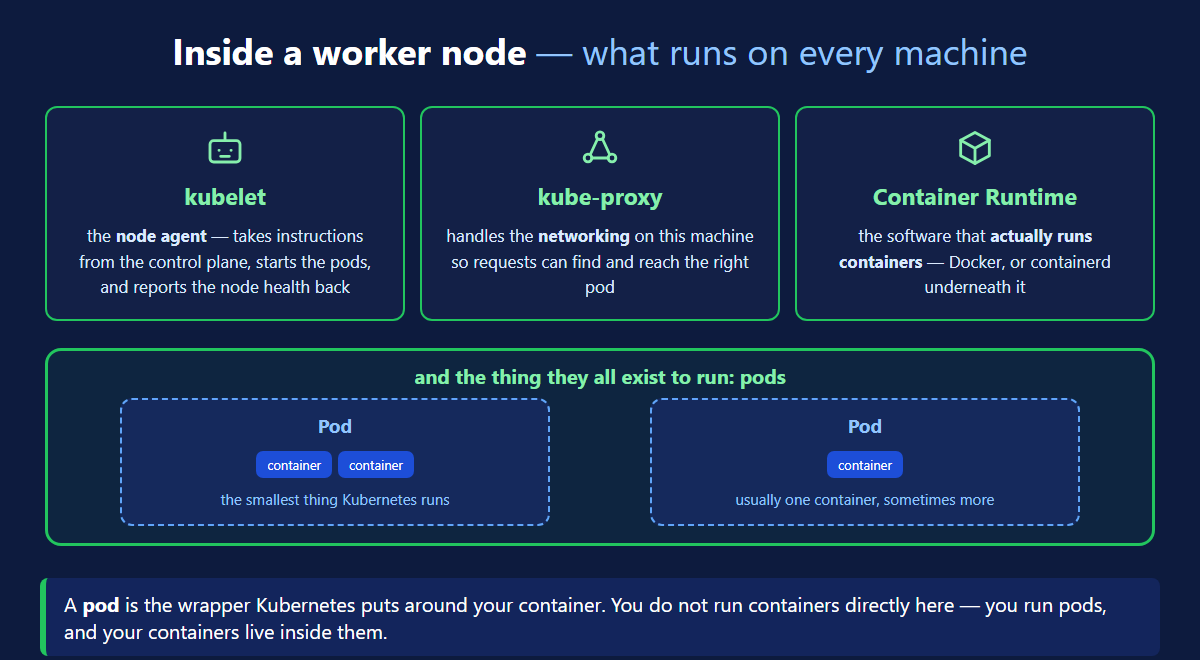Screen dimensions: 1200x660
Task: Select the kubelet heading
Action: click(225, 197)
